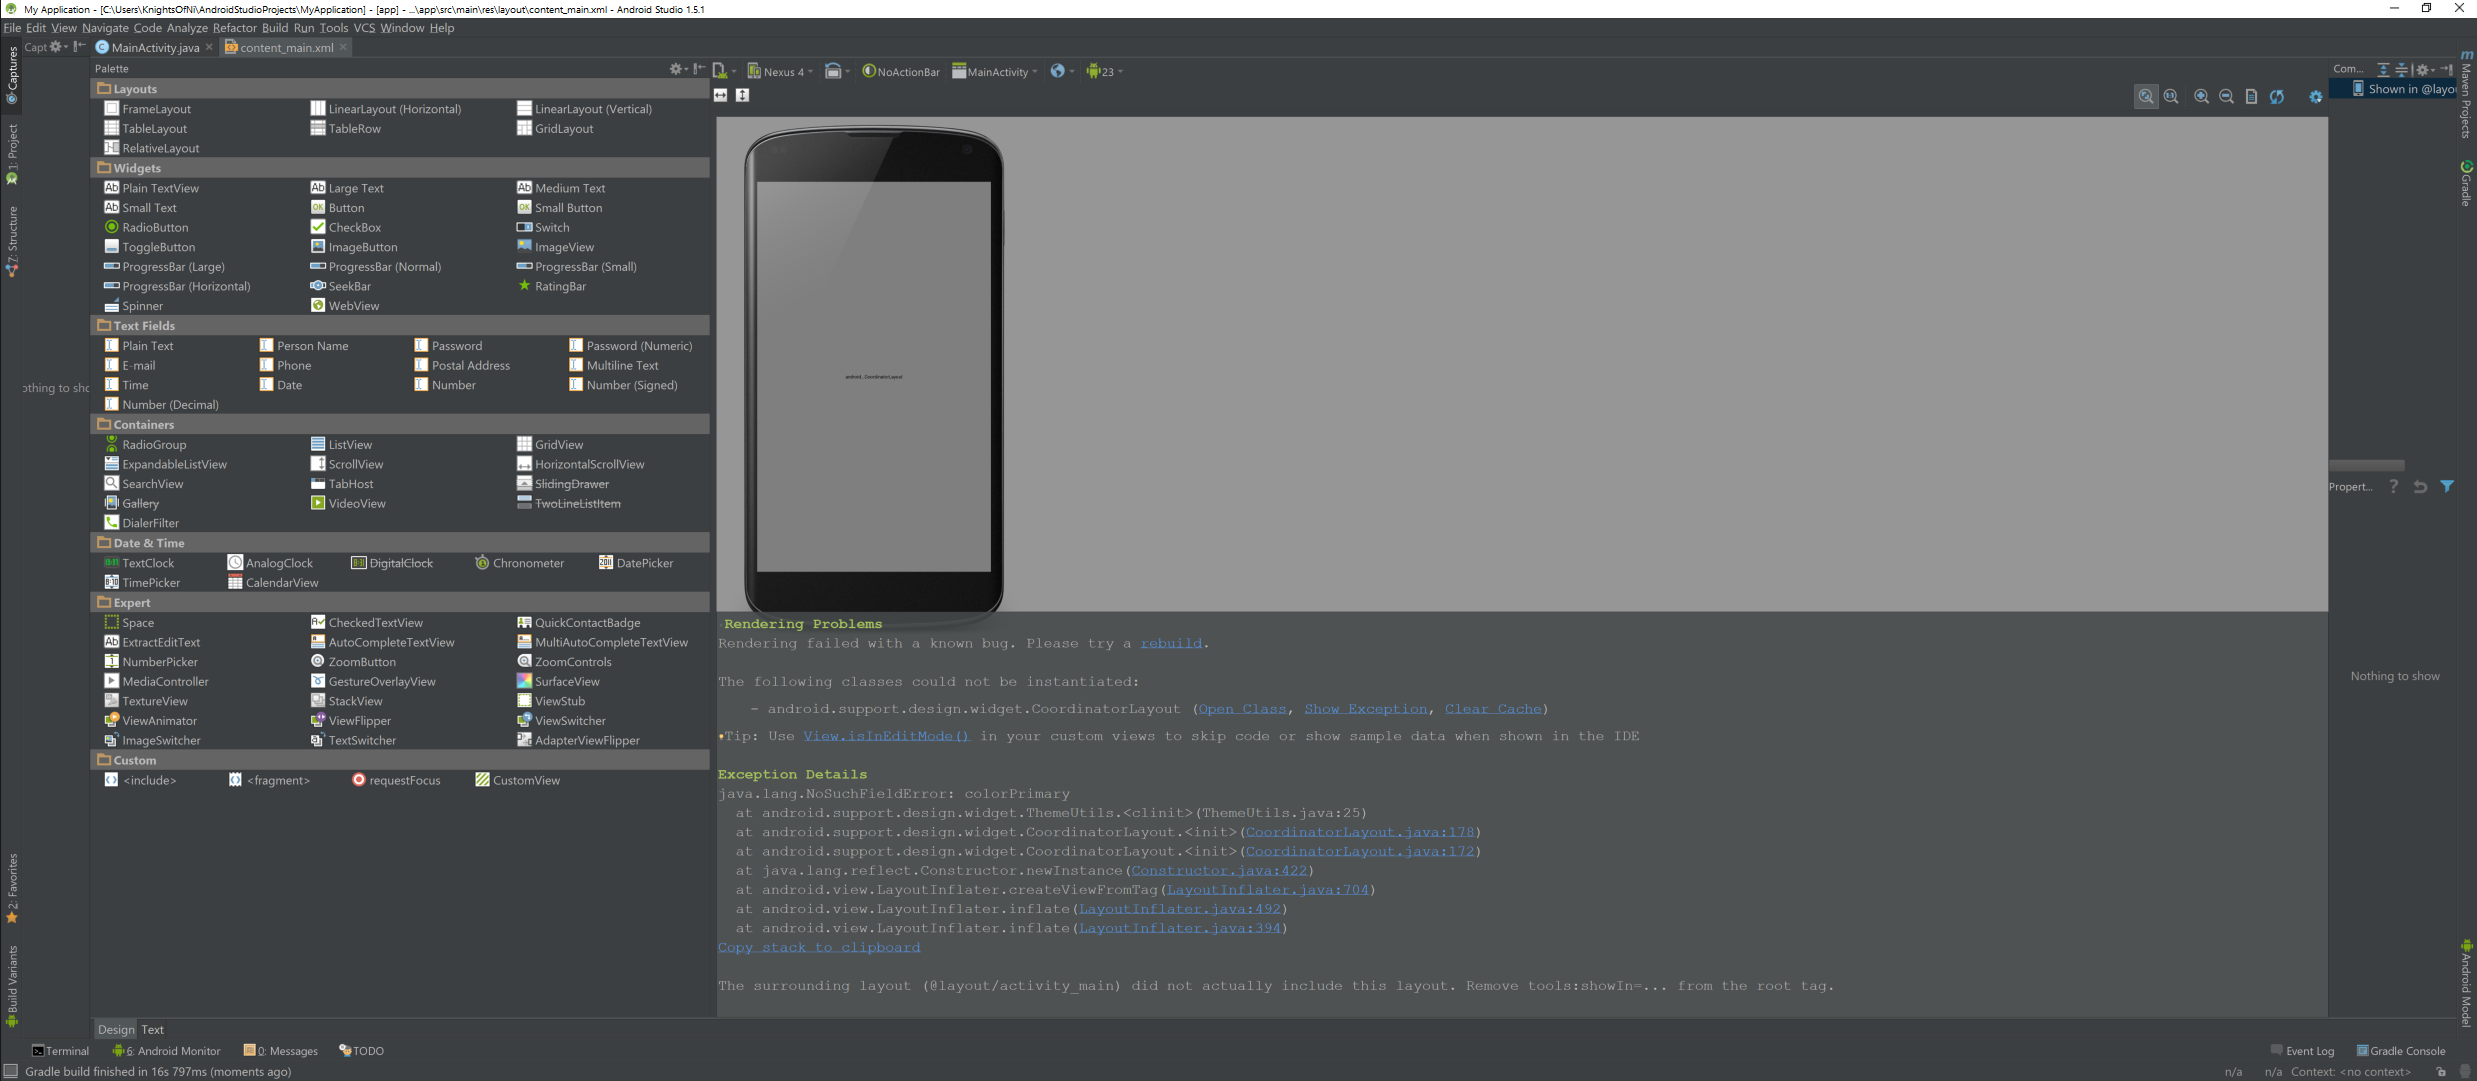Click the rebuild link in Rendering Problems
This screenshot has width=2477, height=1081.
pos(1171,644)
